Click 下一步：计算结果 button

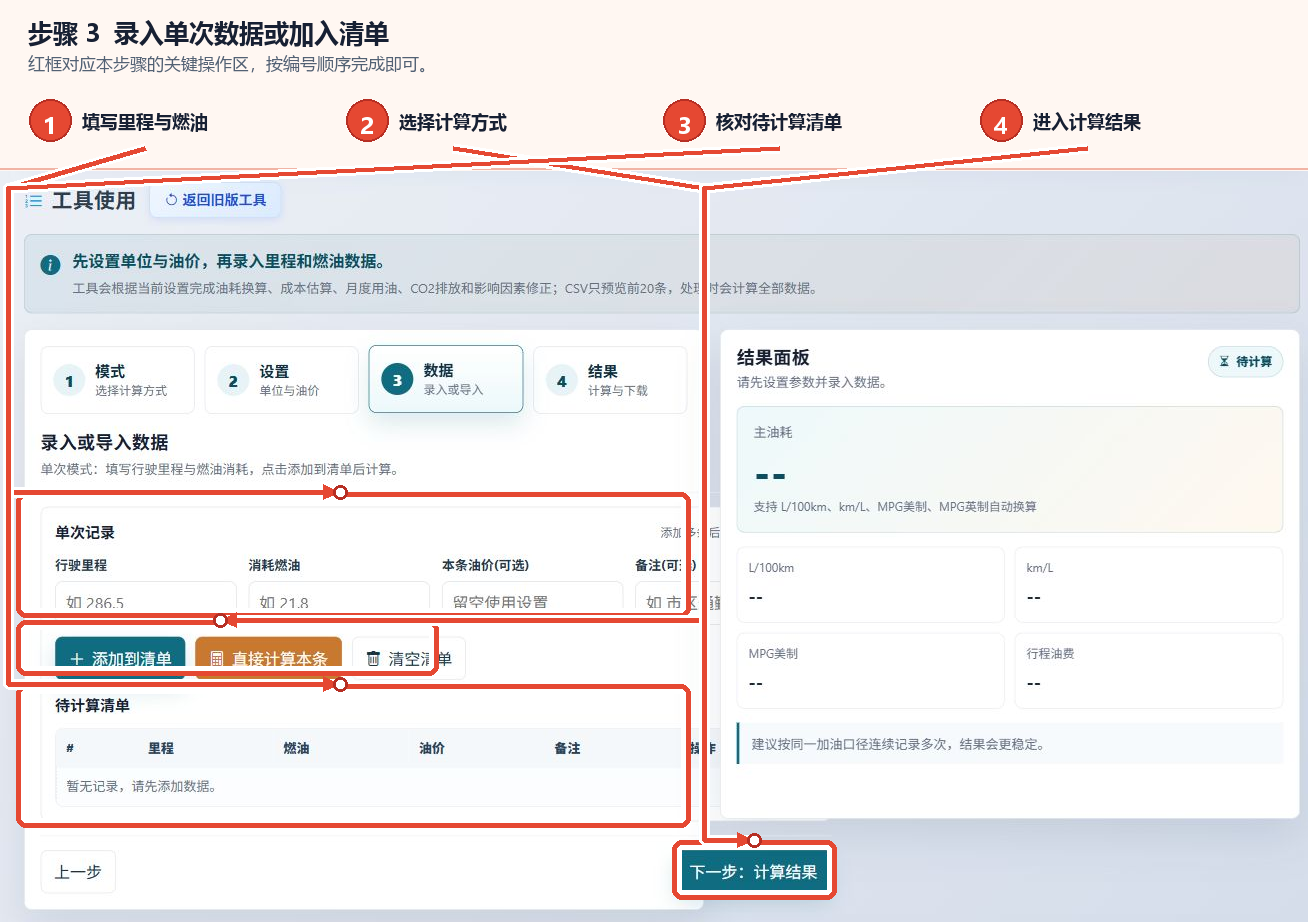click(x=754, y=872)
